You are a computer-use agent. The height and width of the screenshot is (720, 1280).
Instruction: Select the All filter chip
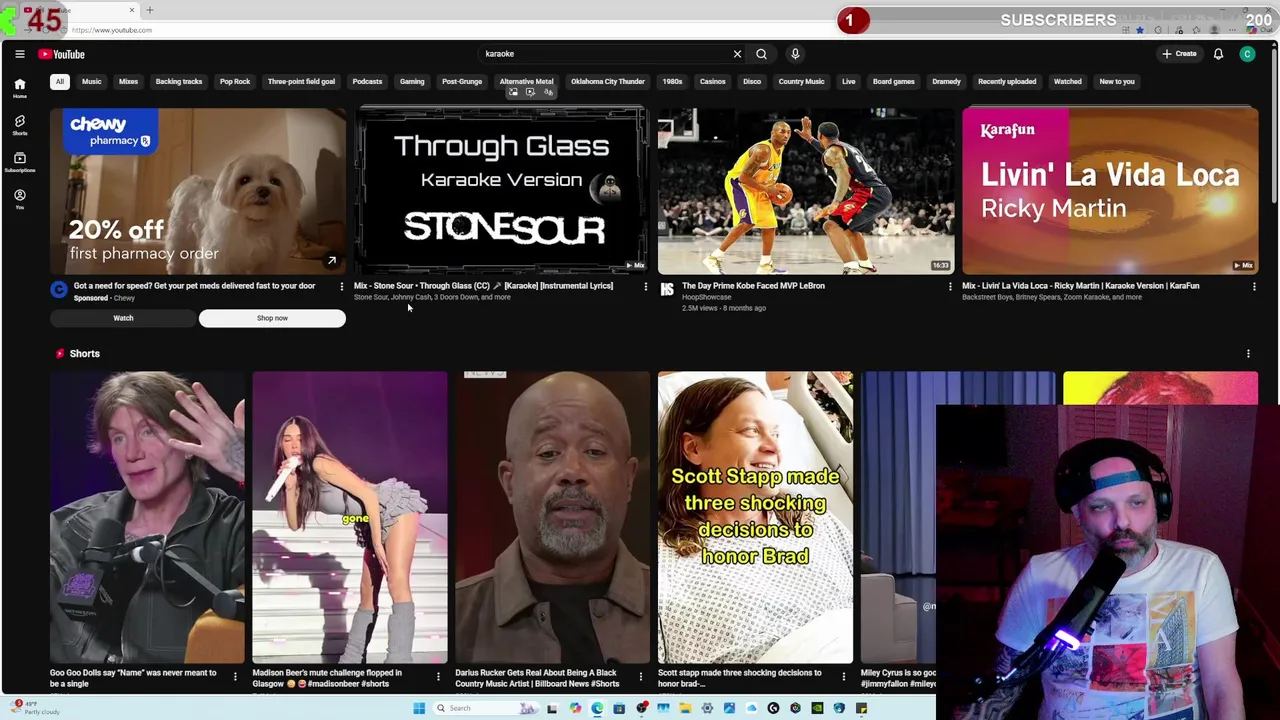pos(60,82)
